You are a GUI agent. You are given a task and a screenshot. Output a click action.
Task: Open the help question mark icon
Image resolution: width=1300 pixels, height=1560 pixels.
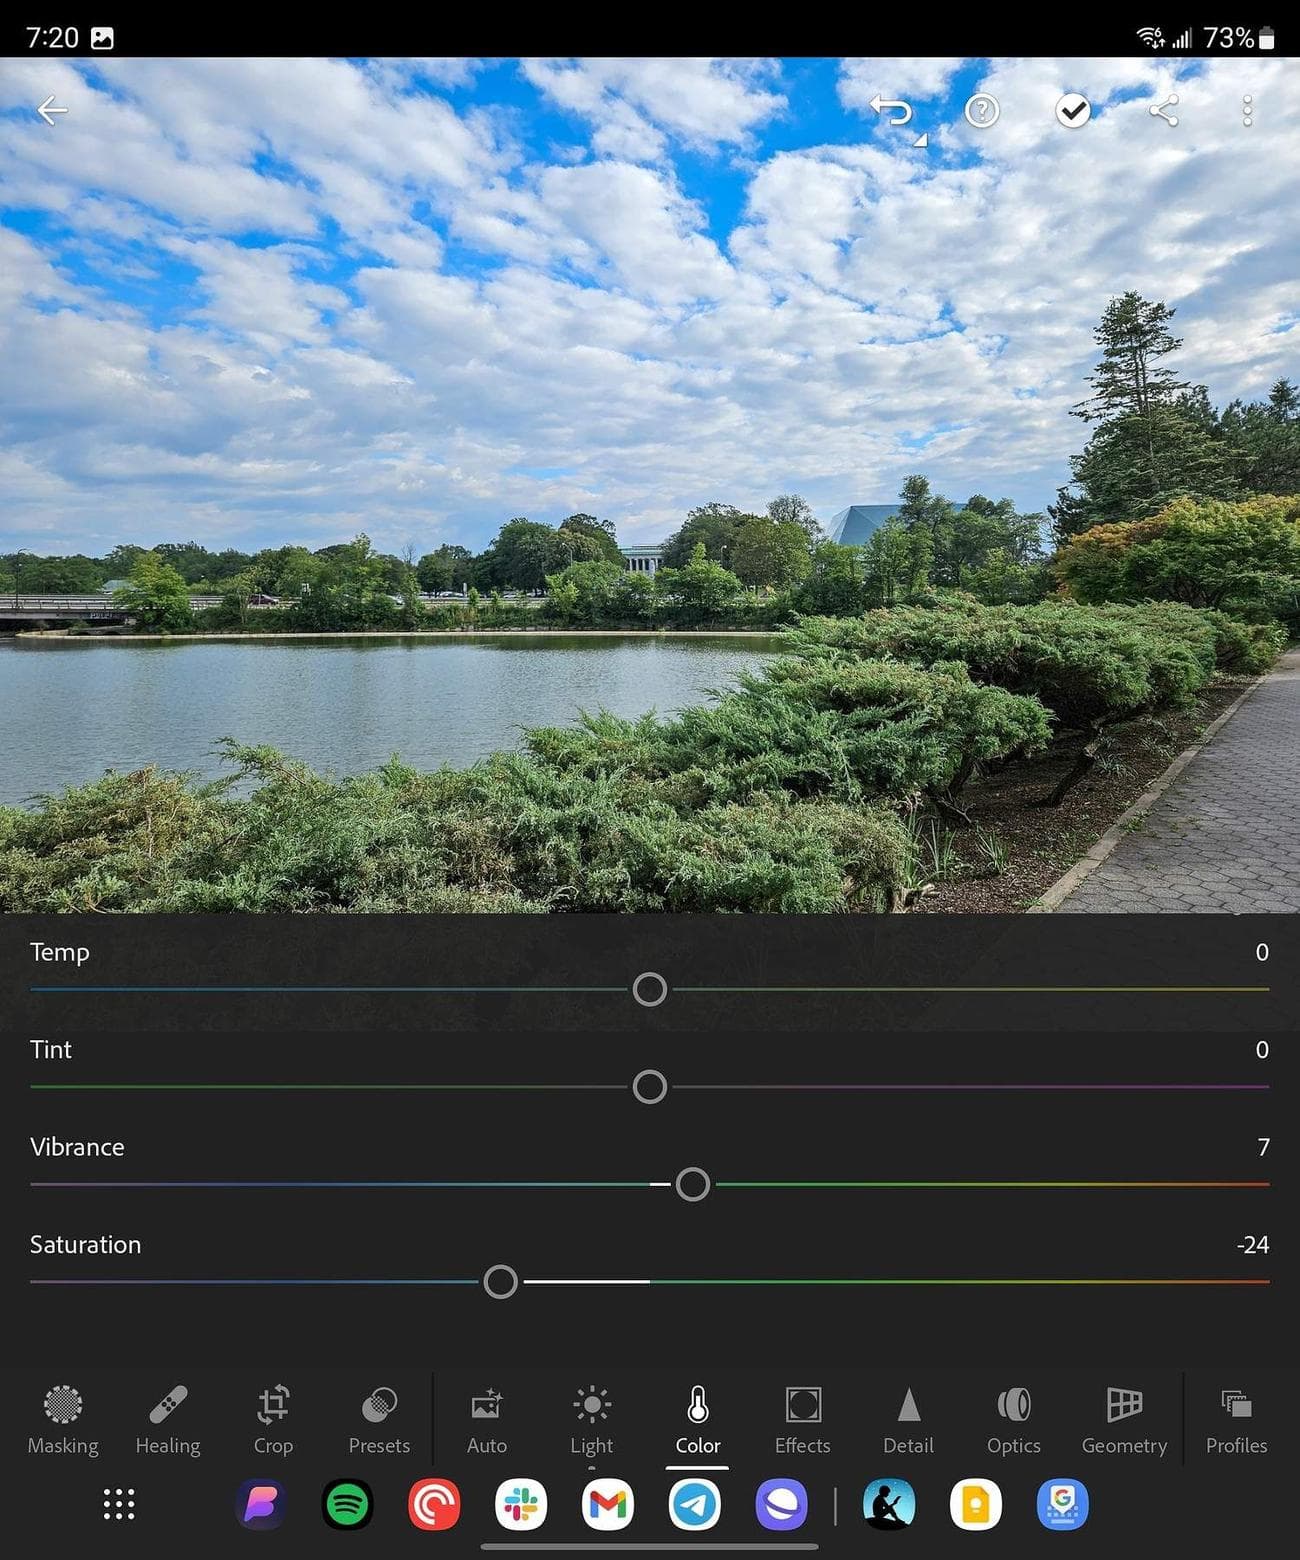click(981, 111)
